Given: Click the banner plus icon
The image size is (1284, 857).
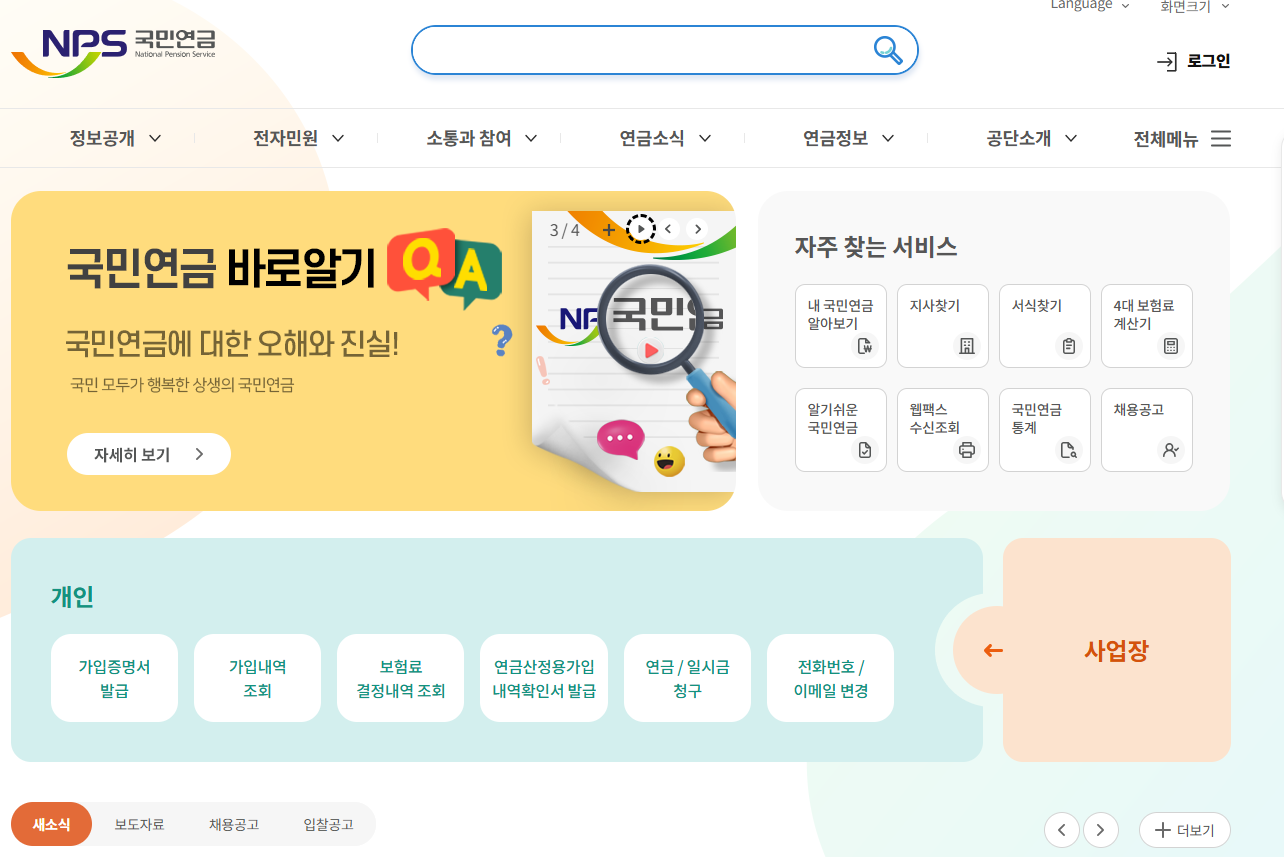Looking at the screenshot, I should (608, 229).
